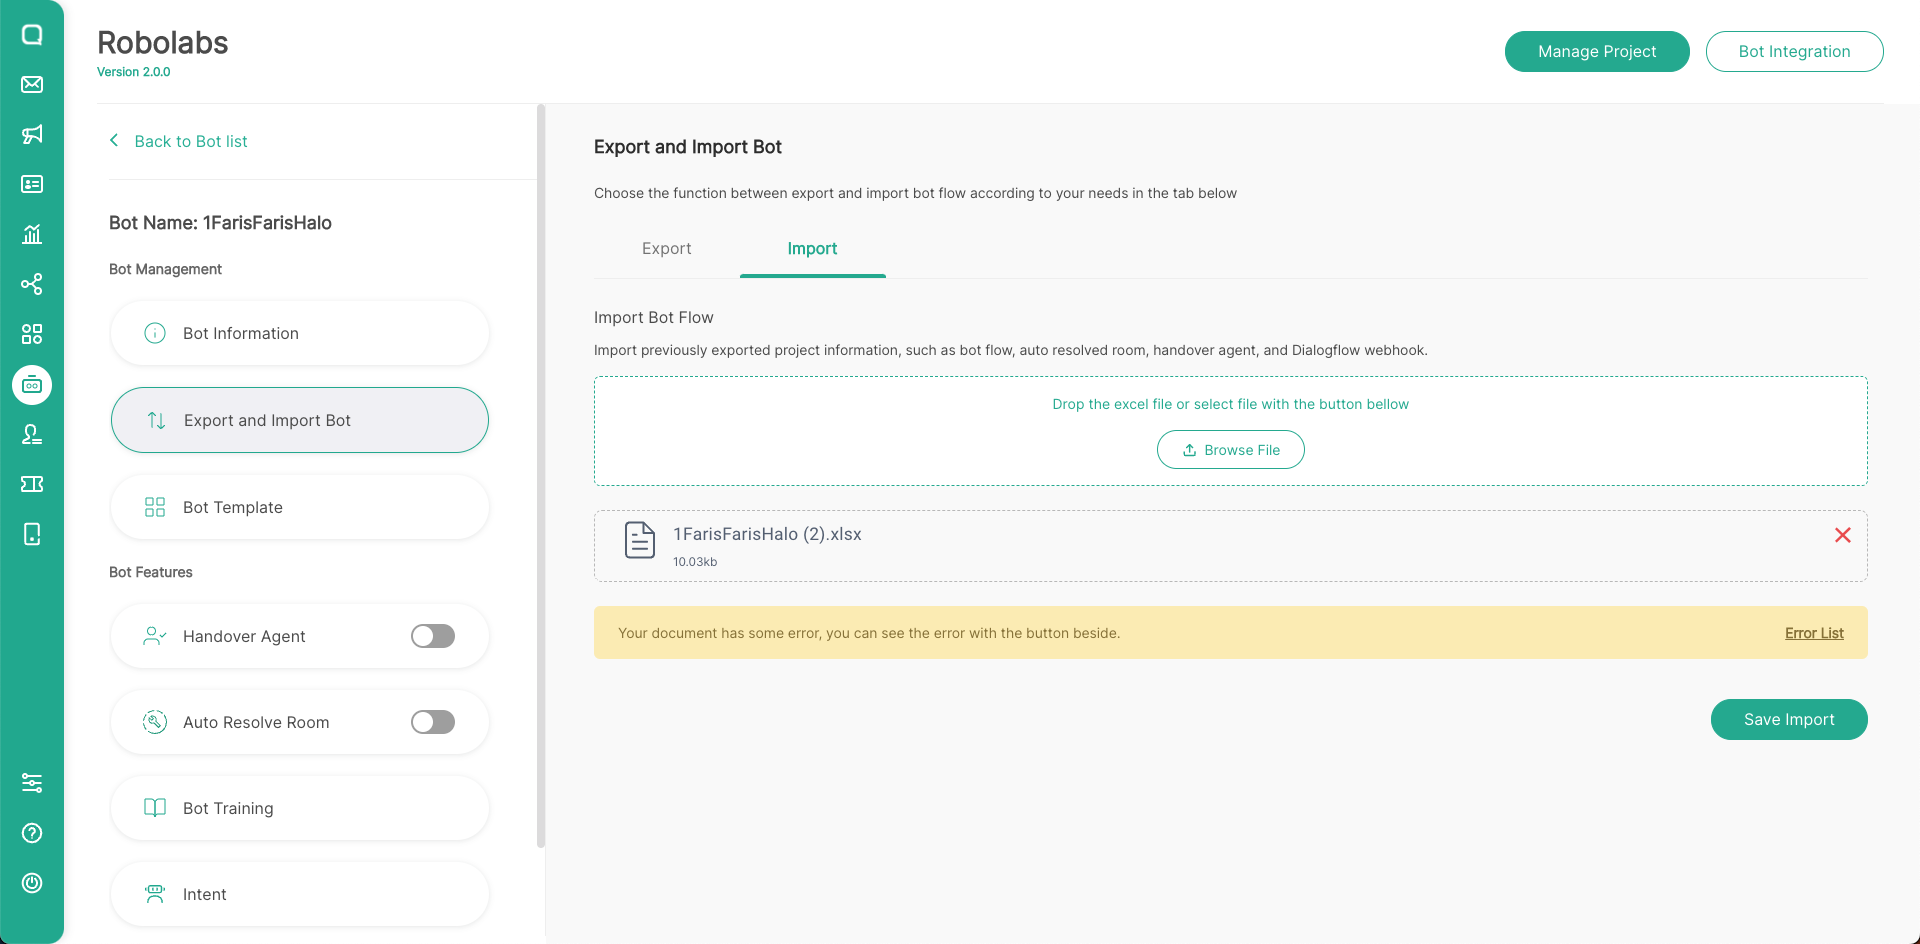Select the Import tab
The image size is (1920, 944).
[x=812, y=249]
